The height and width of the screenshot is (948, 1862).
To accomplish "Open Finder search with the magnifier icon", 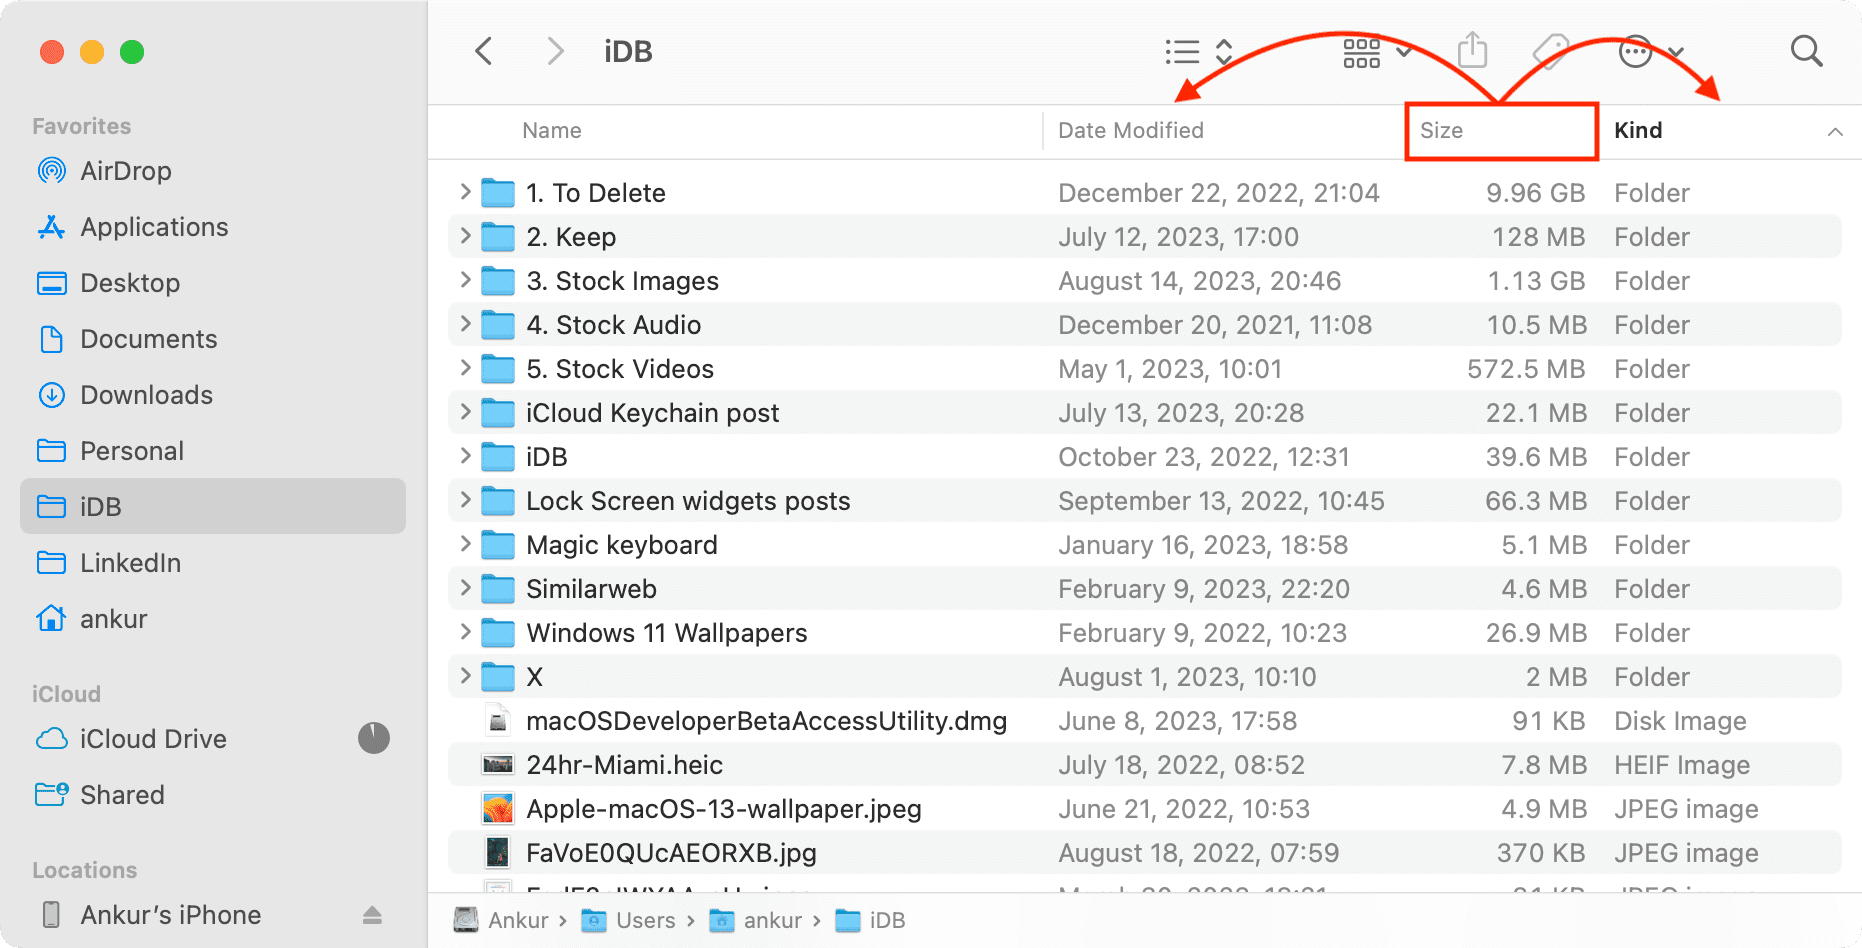I will tap(1806, 50).
